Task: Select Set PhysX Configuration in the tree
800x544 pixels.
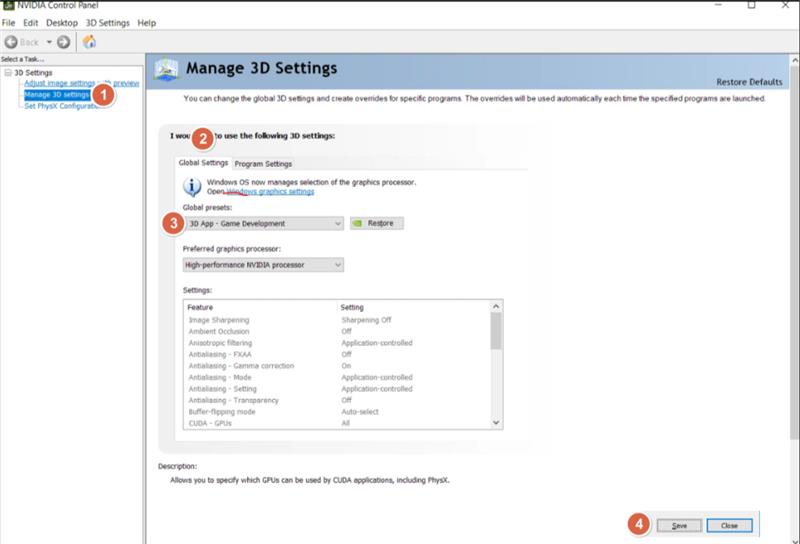Action: (x=60, y=106)
